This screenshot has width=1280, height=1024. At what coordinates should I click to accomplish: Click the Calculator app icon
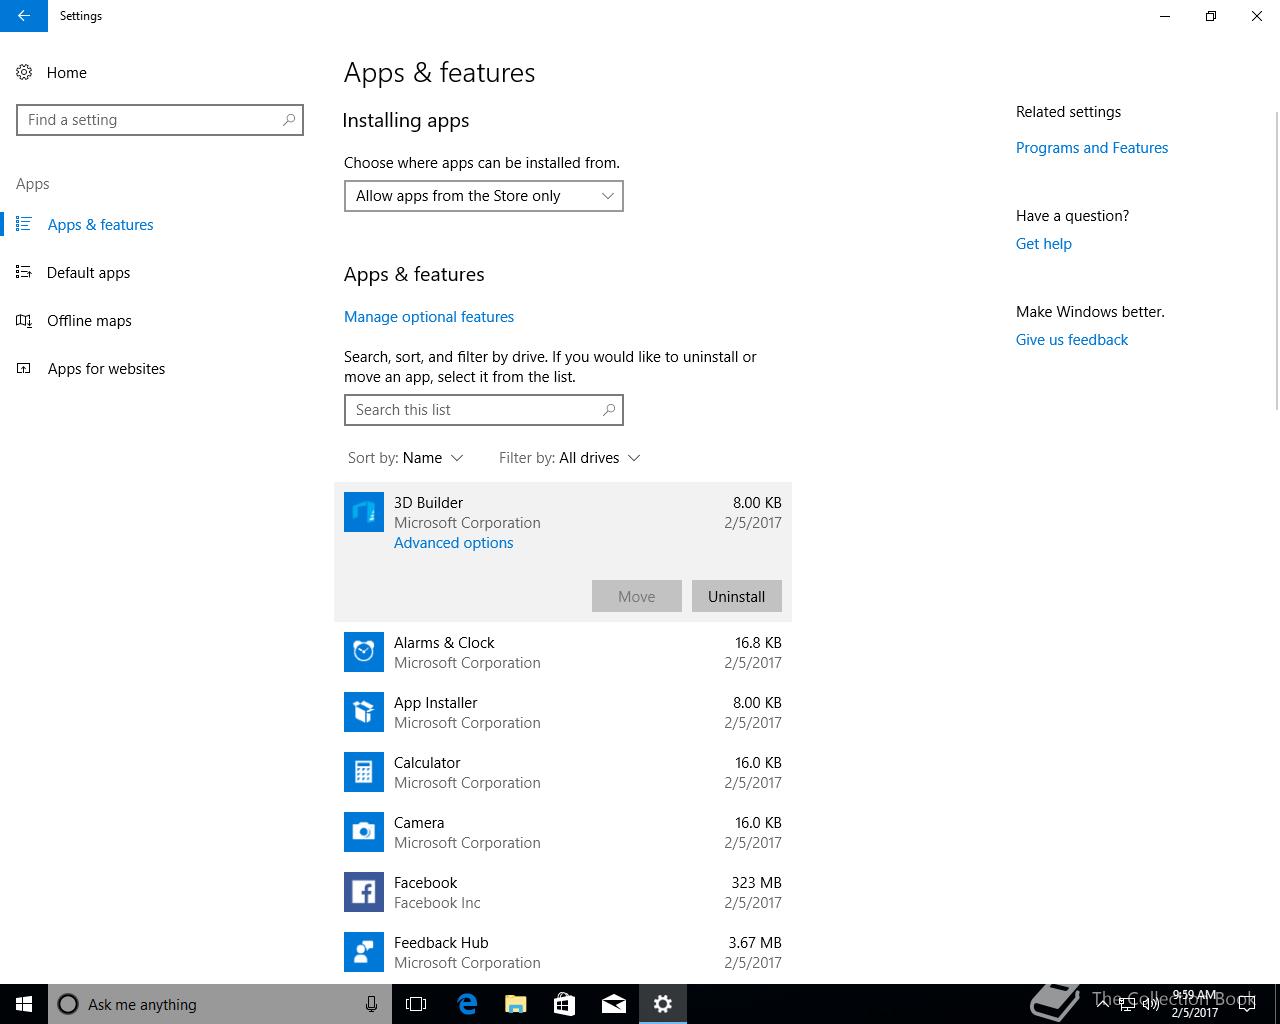pyautogui.click(x=364, y=772)
